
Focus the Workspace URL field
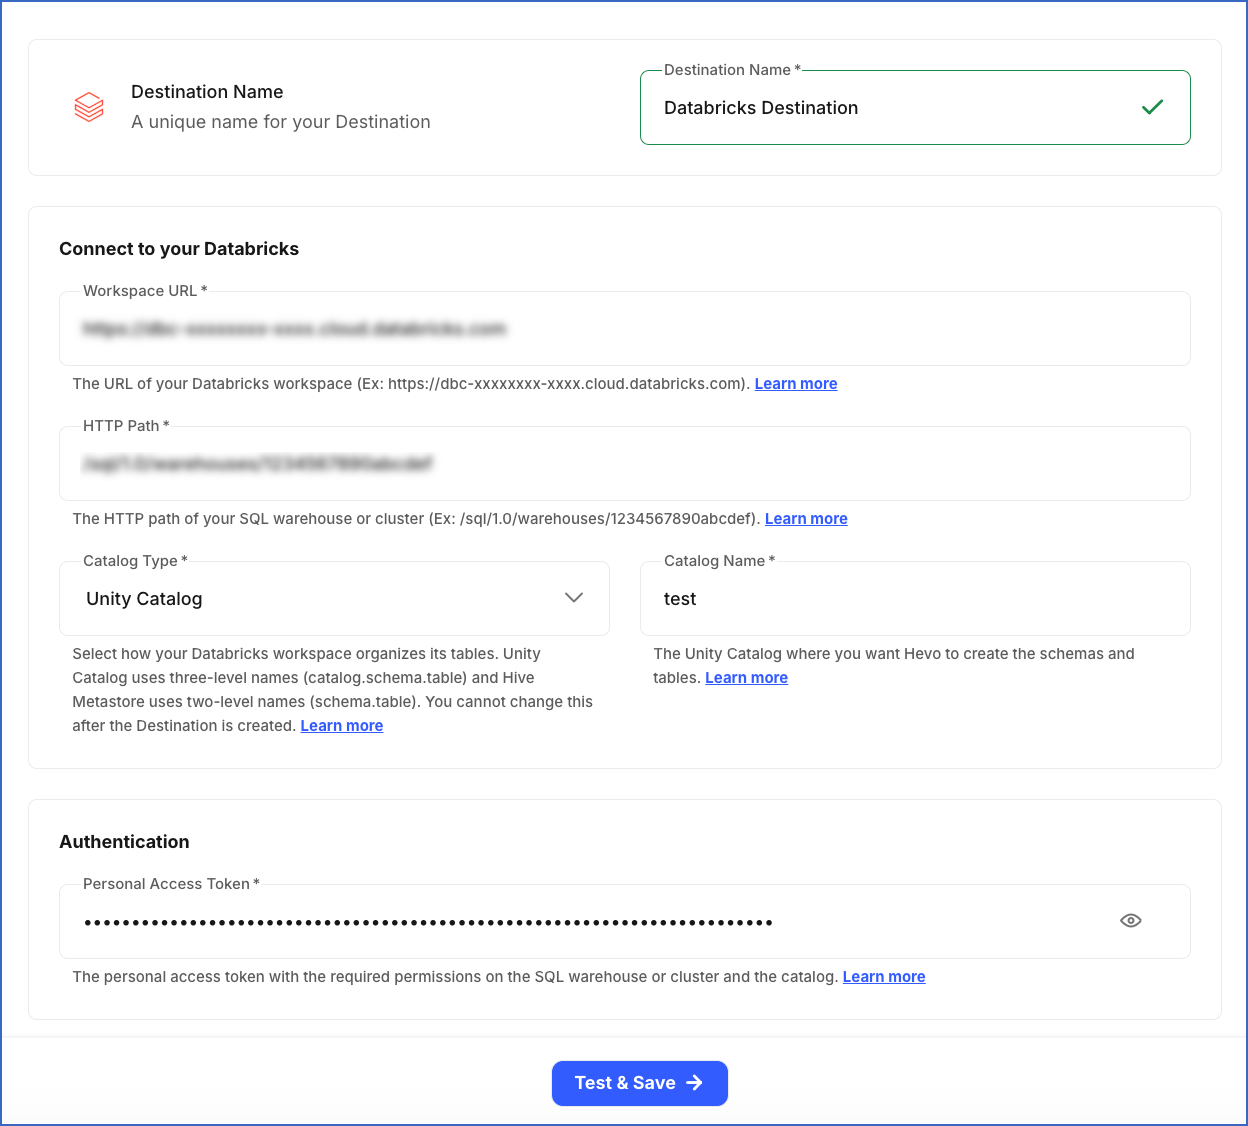[625, 328]
